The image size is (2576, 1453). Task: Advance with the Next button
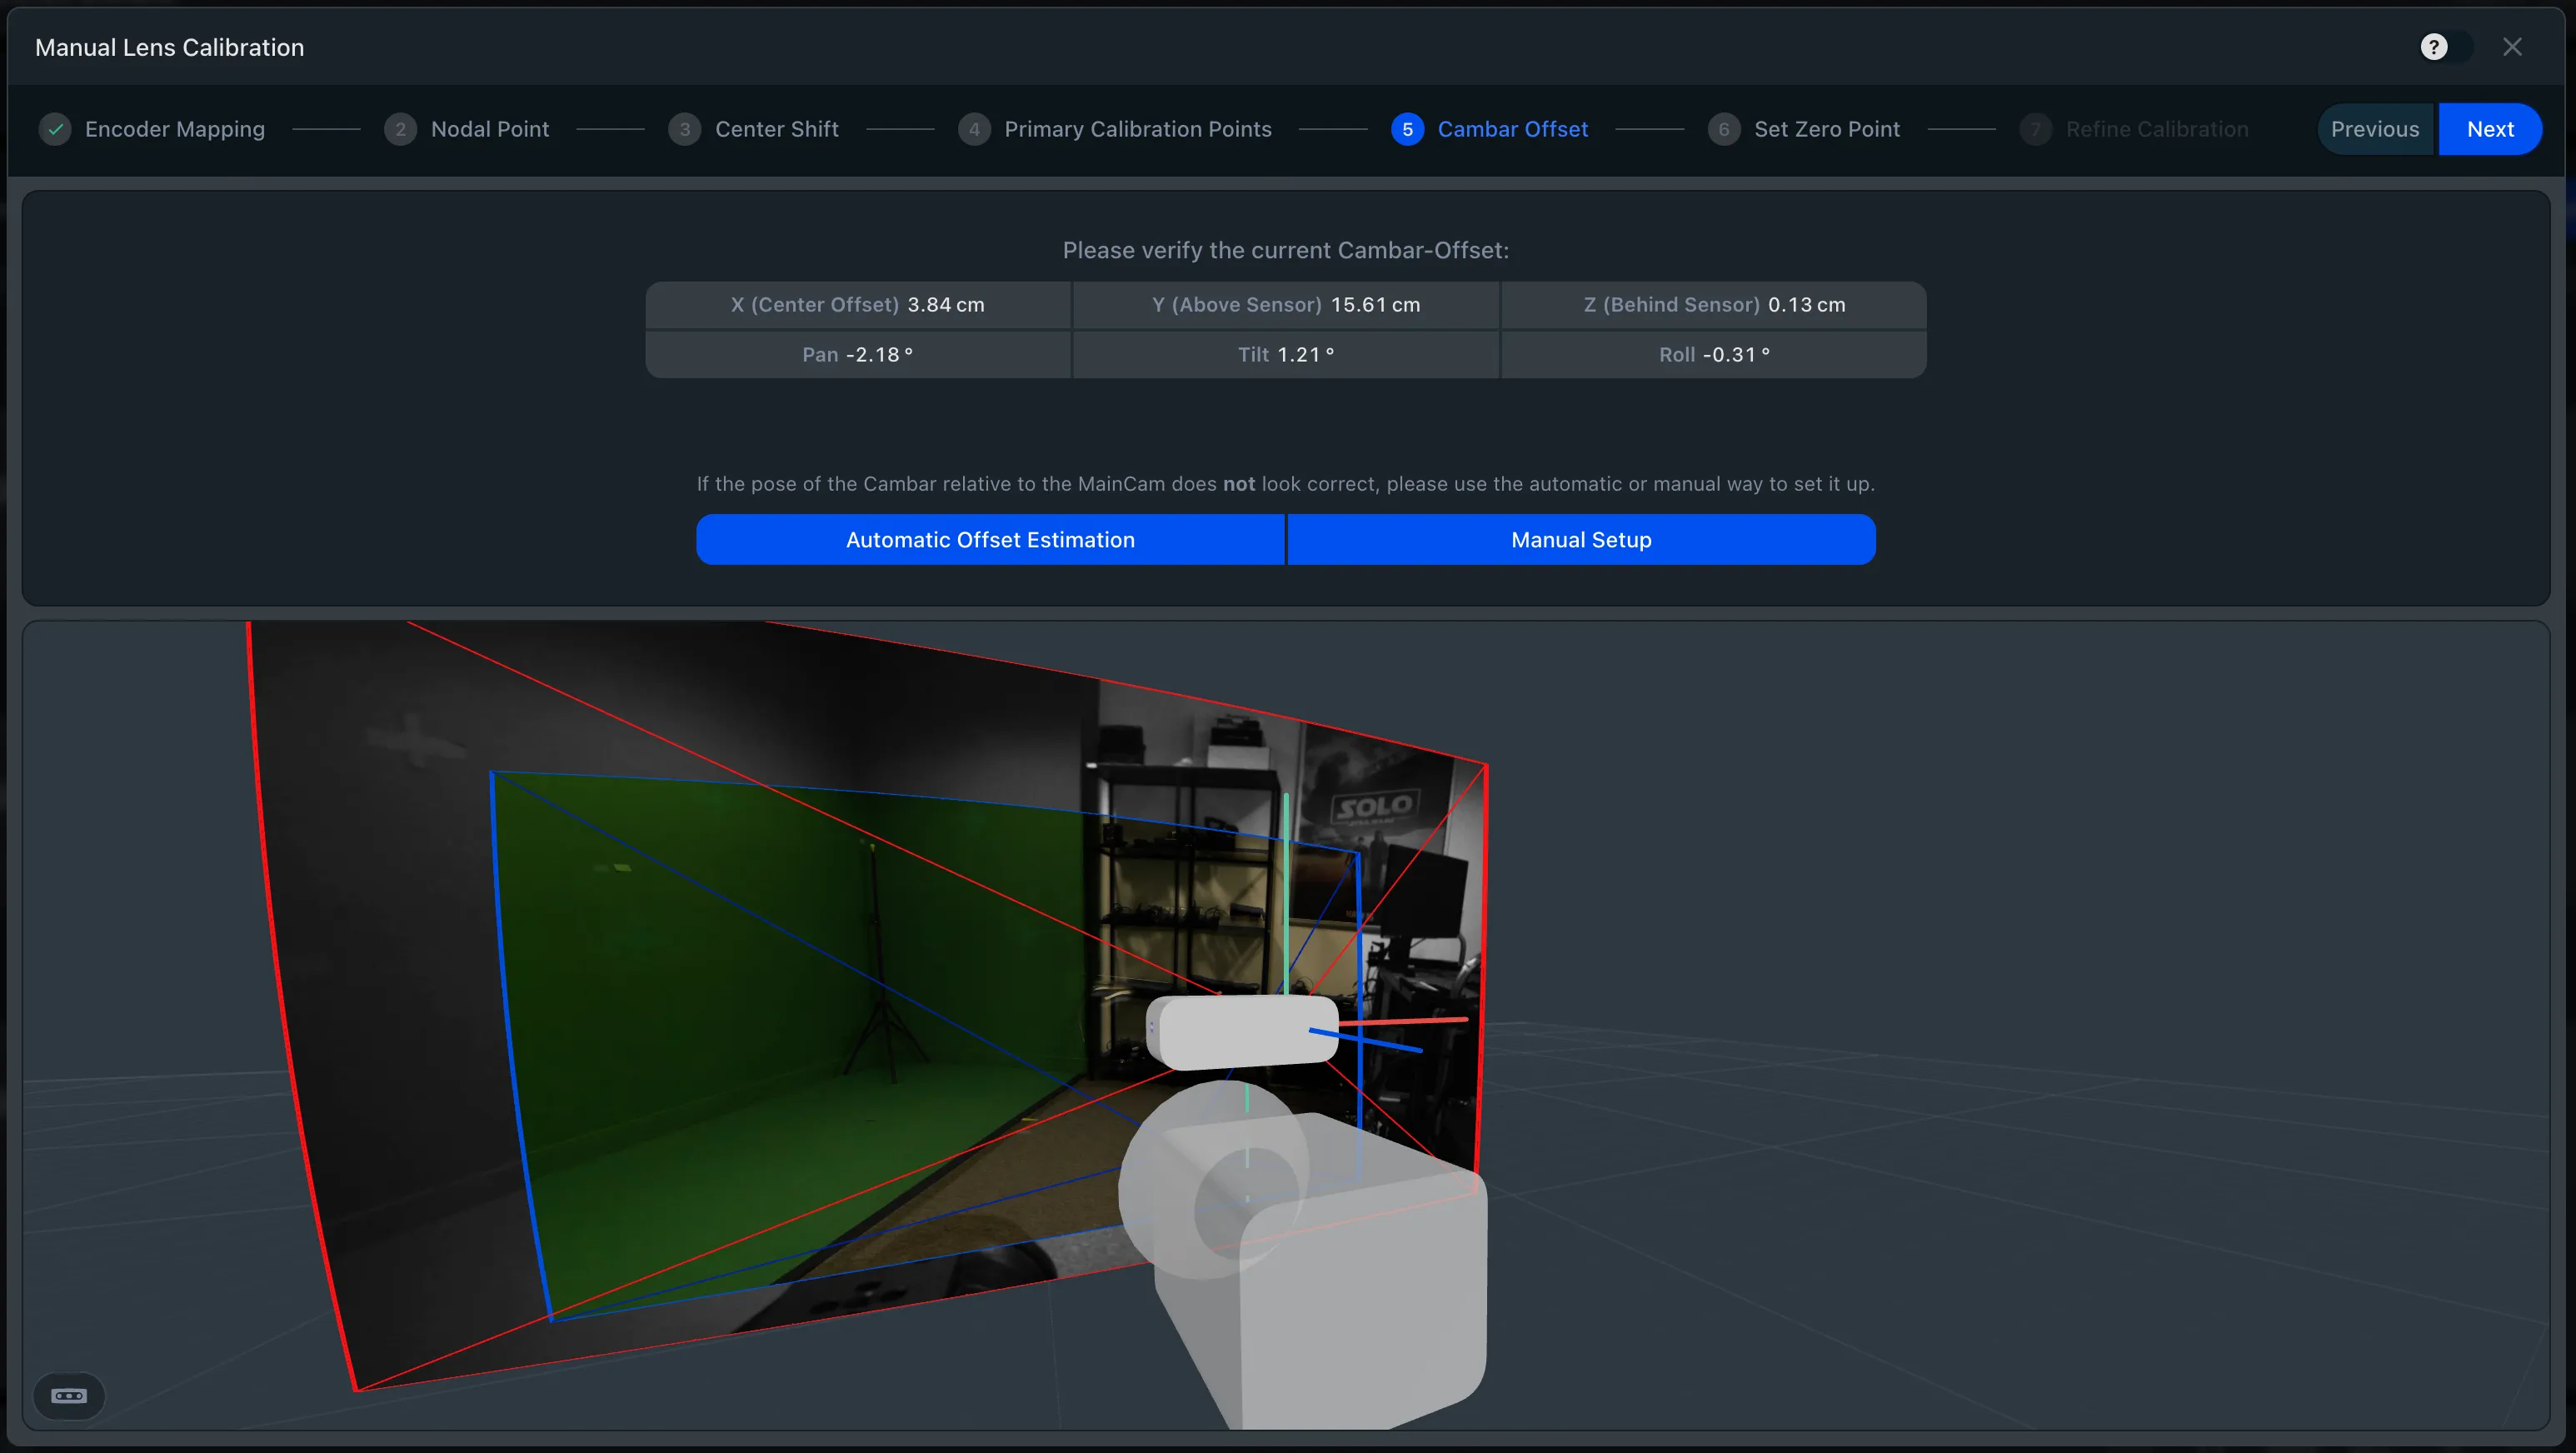pyautogui.click(x=2490, y=129)
